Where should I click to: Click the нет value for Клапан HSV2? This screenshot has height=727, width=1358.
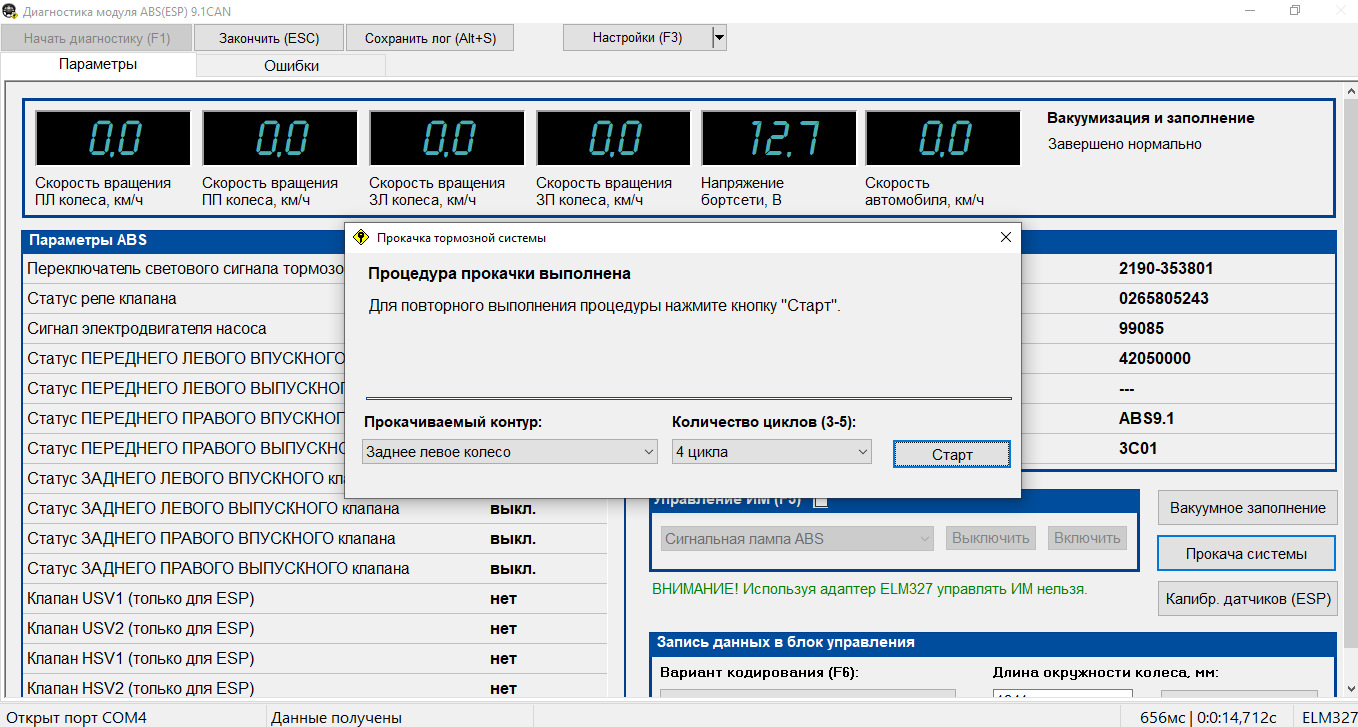503,688
